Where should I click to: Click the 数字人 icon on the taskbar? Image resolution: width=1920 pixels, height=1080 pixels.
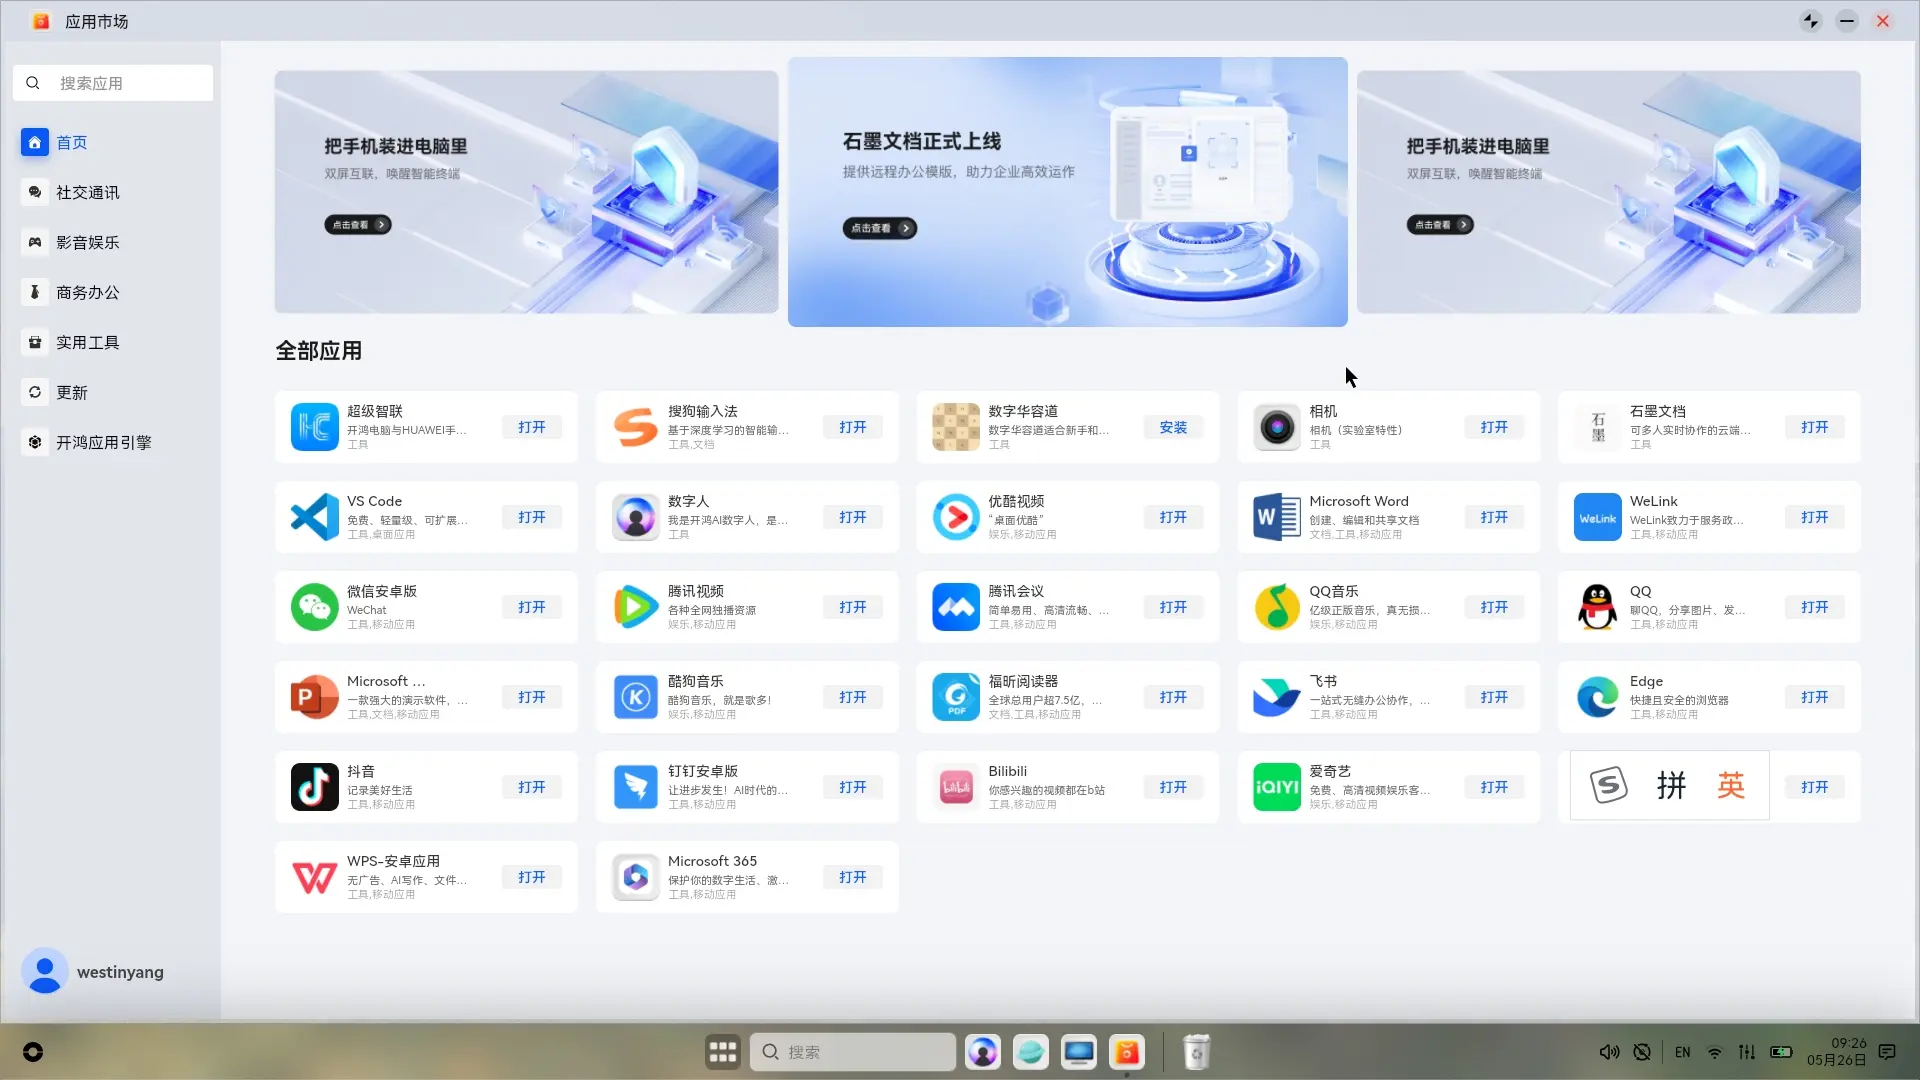982,1052
